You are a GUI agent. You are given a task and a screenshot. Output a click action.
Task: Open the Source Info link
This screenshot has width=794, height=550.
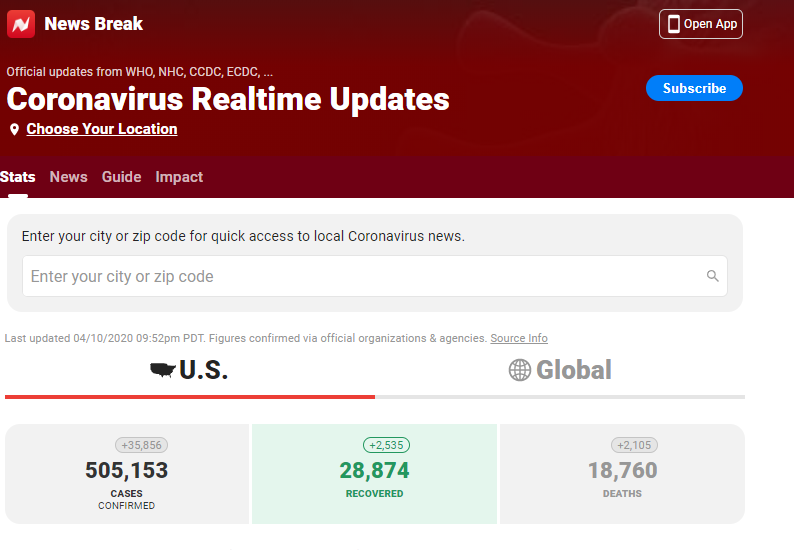point(518,339)
